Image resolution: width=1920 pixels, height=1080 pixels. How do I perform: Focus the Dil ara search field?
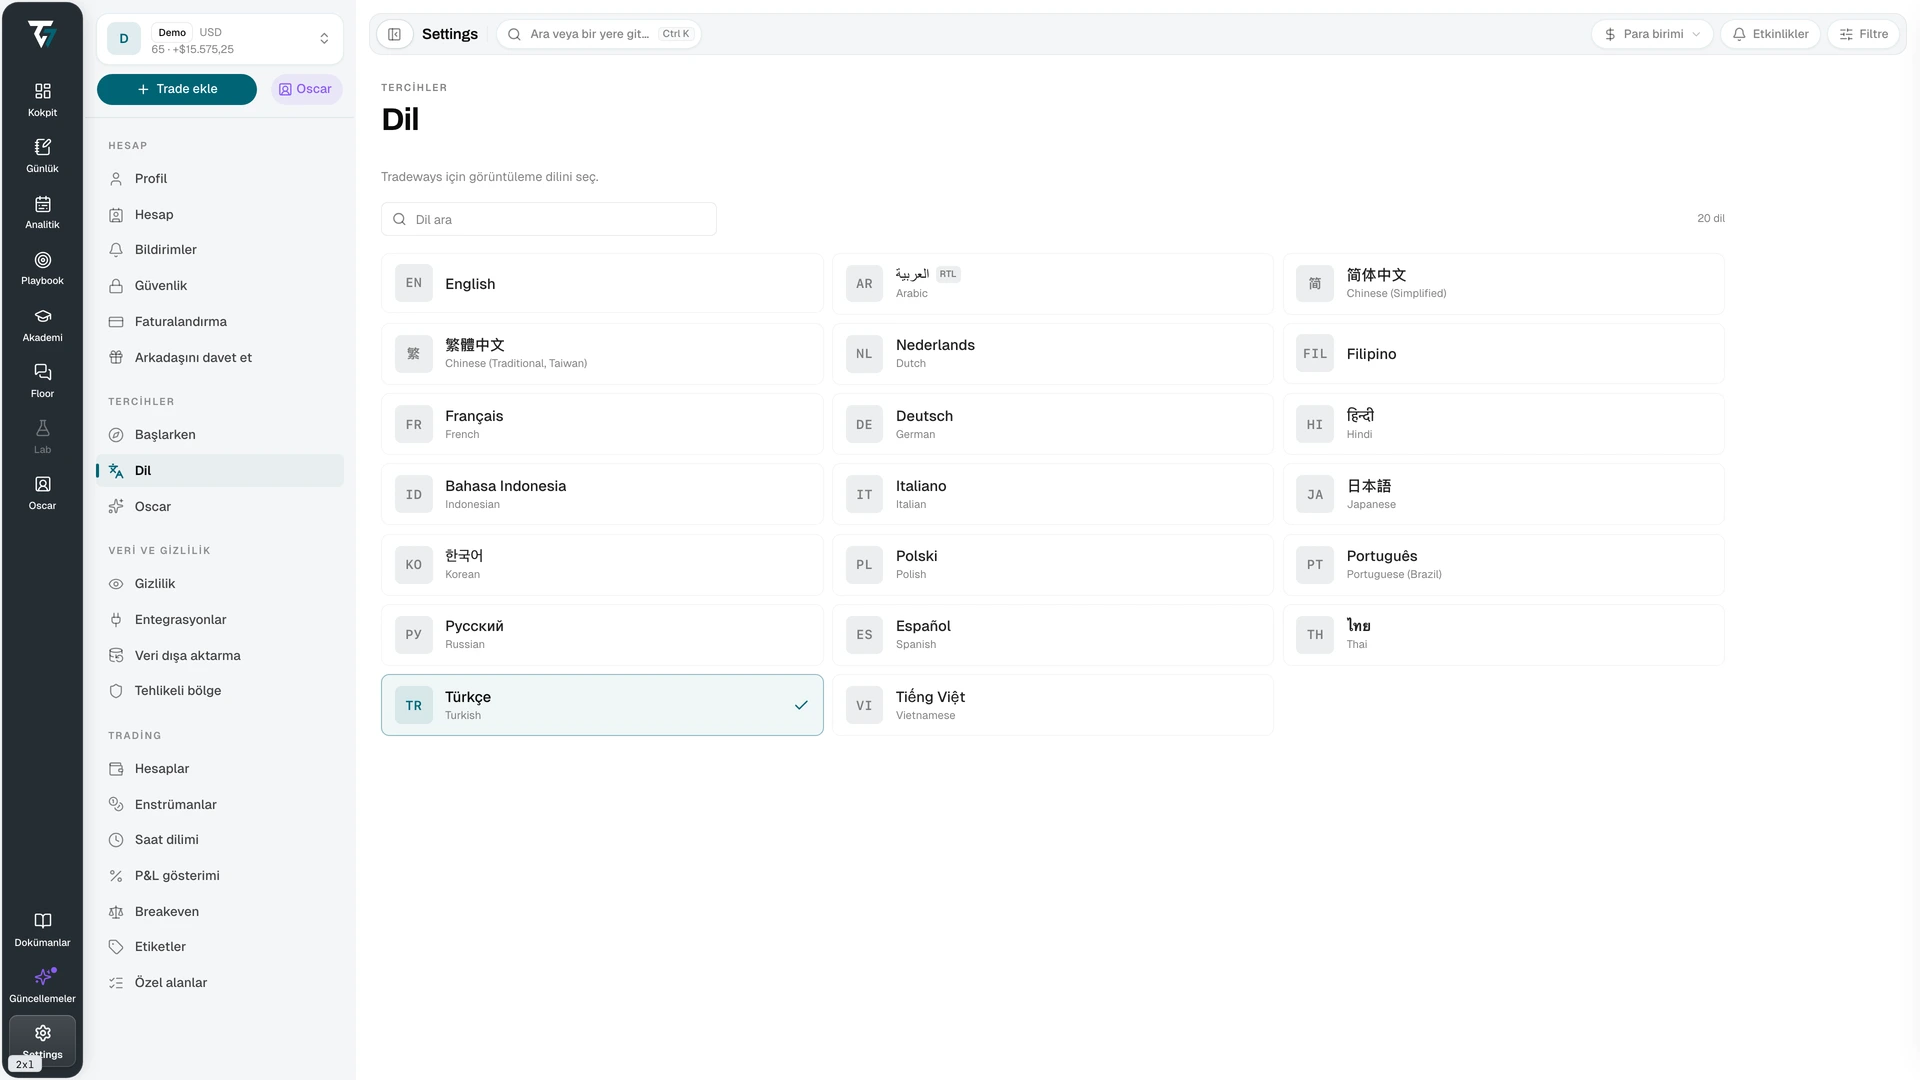coord(548,219)
